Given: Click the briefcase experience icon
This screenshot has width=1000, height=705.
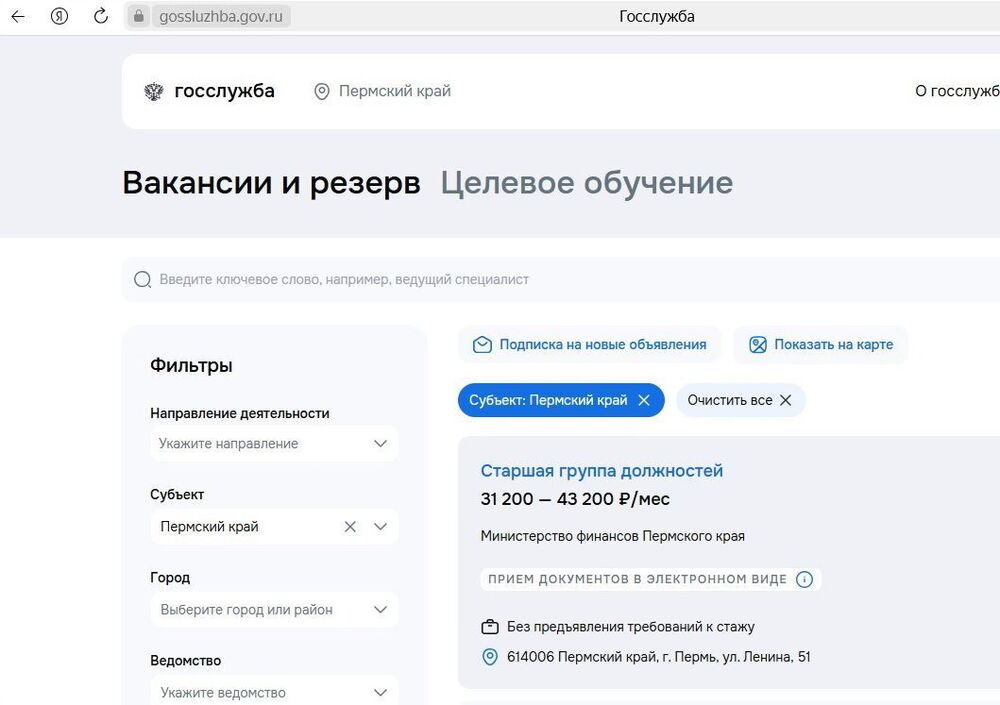Looking at the screenshot, I should click(x=490, y=627).
